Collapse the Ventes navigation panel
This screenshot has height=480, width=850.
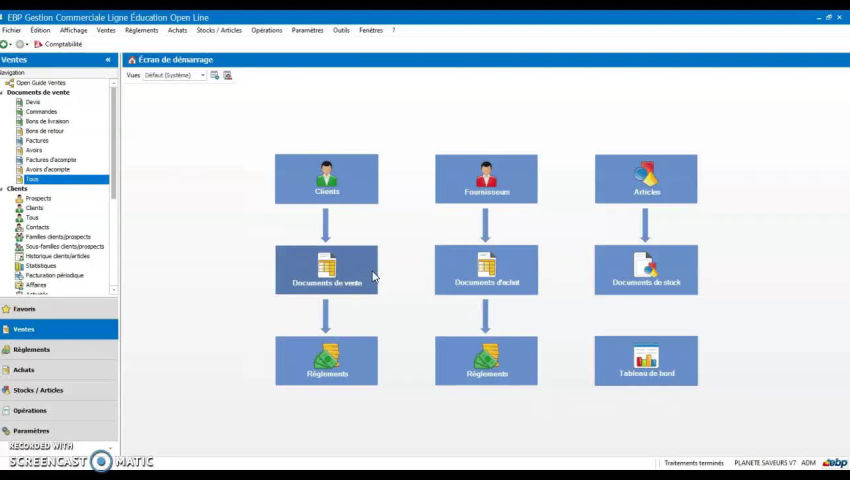[108, 60]
